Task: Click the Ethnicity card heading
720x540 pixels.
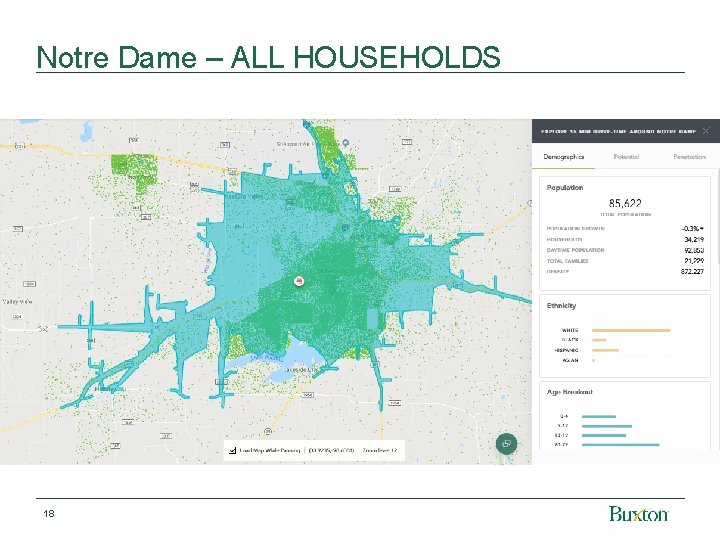Action: point(561,306)
